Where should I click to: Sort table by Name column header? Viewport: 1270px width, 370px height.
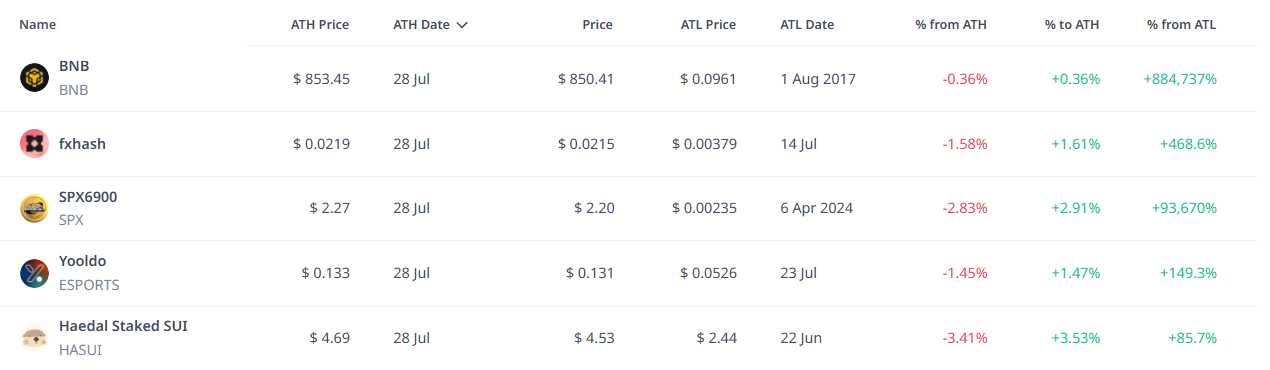coord(38,25)
